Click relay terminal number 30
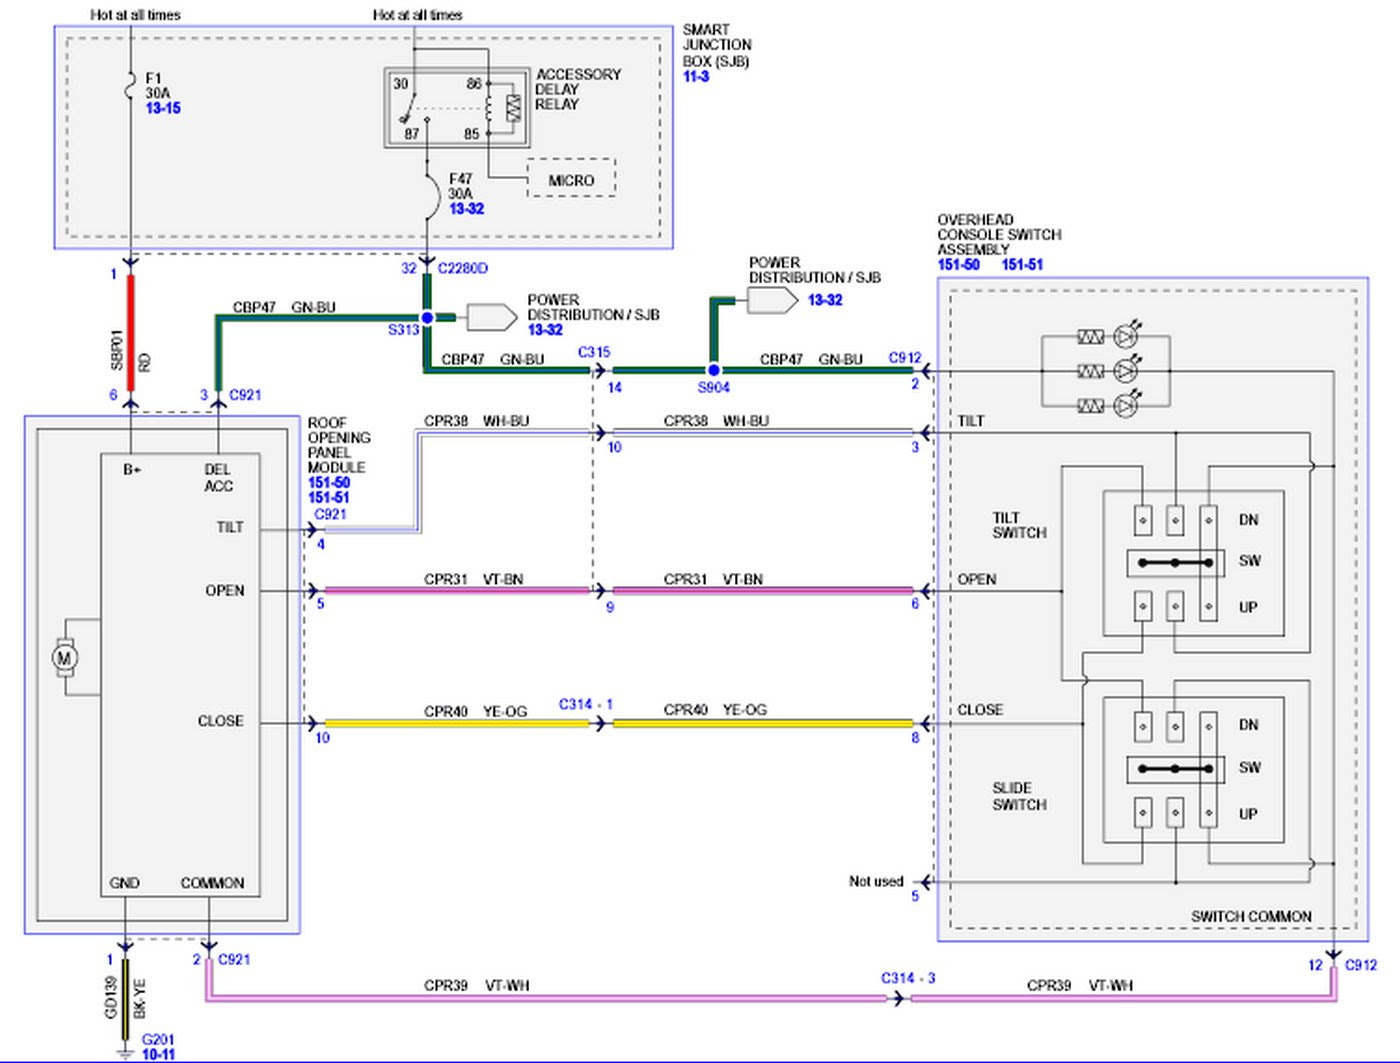The image size is (1400, 1063). point(400,84)
